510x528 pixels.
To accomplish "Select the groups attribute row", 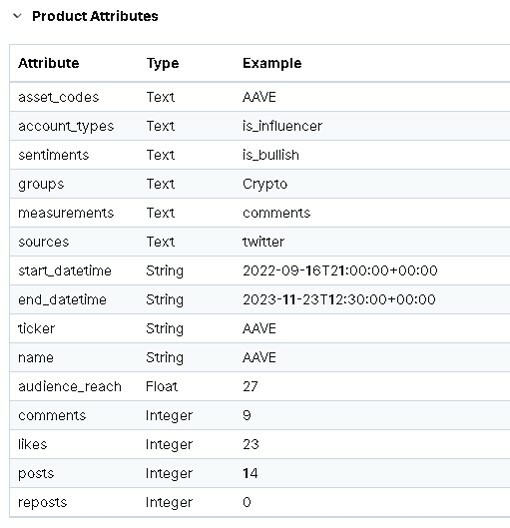I will (x=260, y=184).
